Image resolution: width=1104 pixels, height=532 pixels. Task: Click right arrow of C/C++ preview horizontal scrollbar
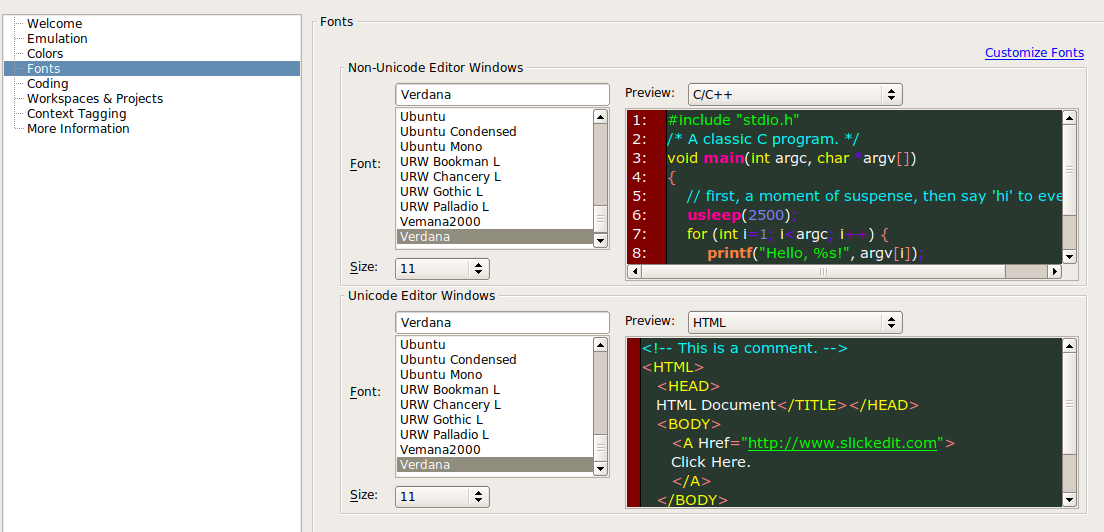1055,271
